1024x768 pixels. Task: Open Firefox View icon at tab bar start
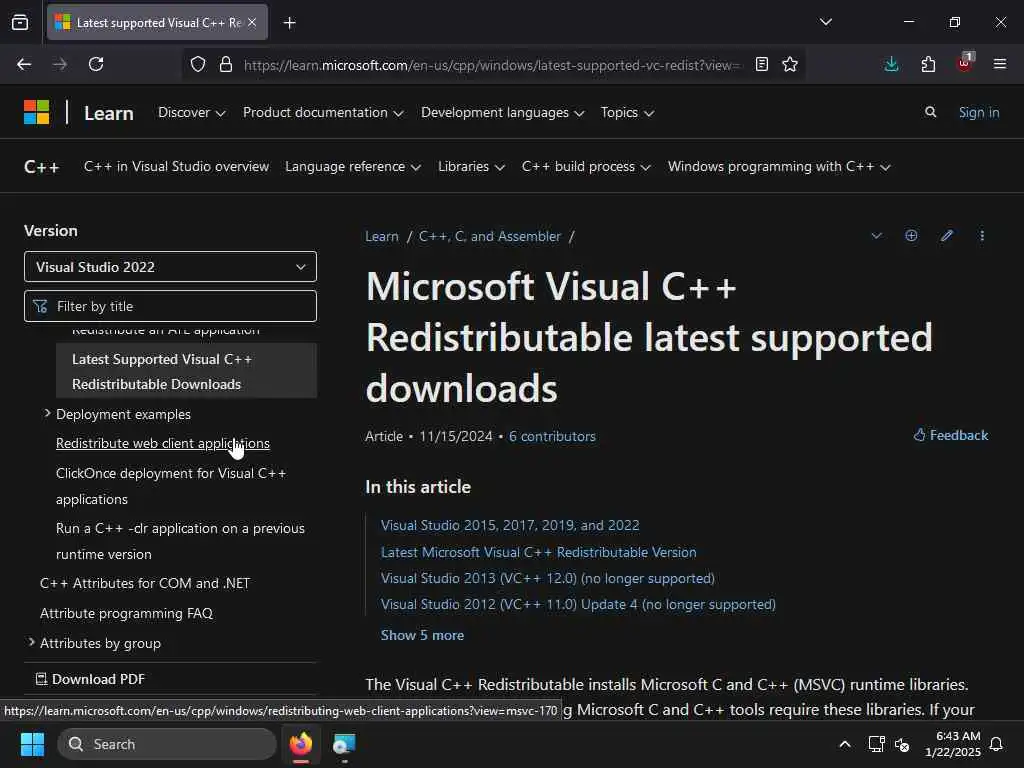[x=20, y=22]
